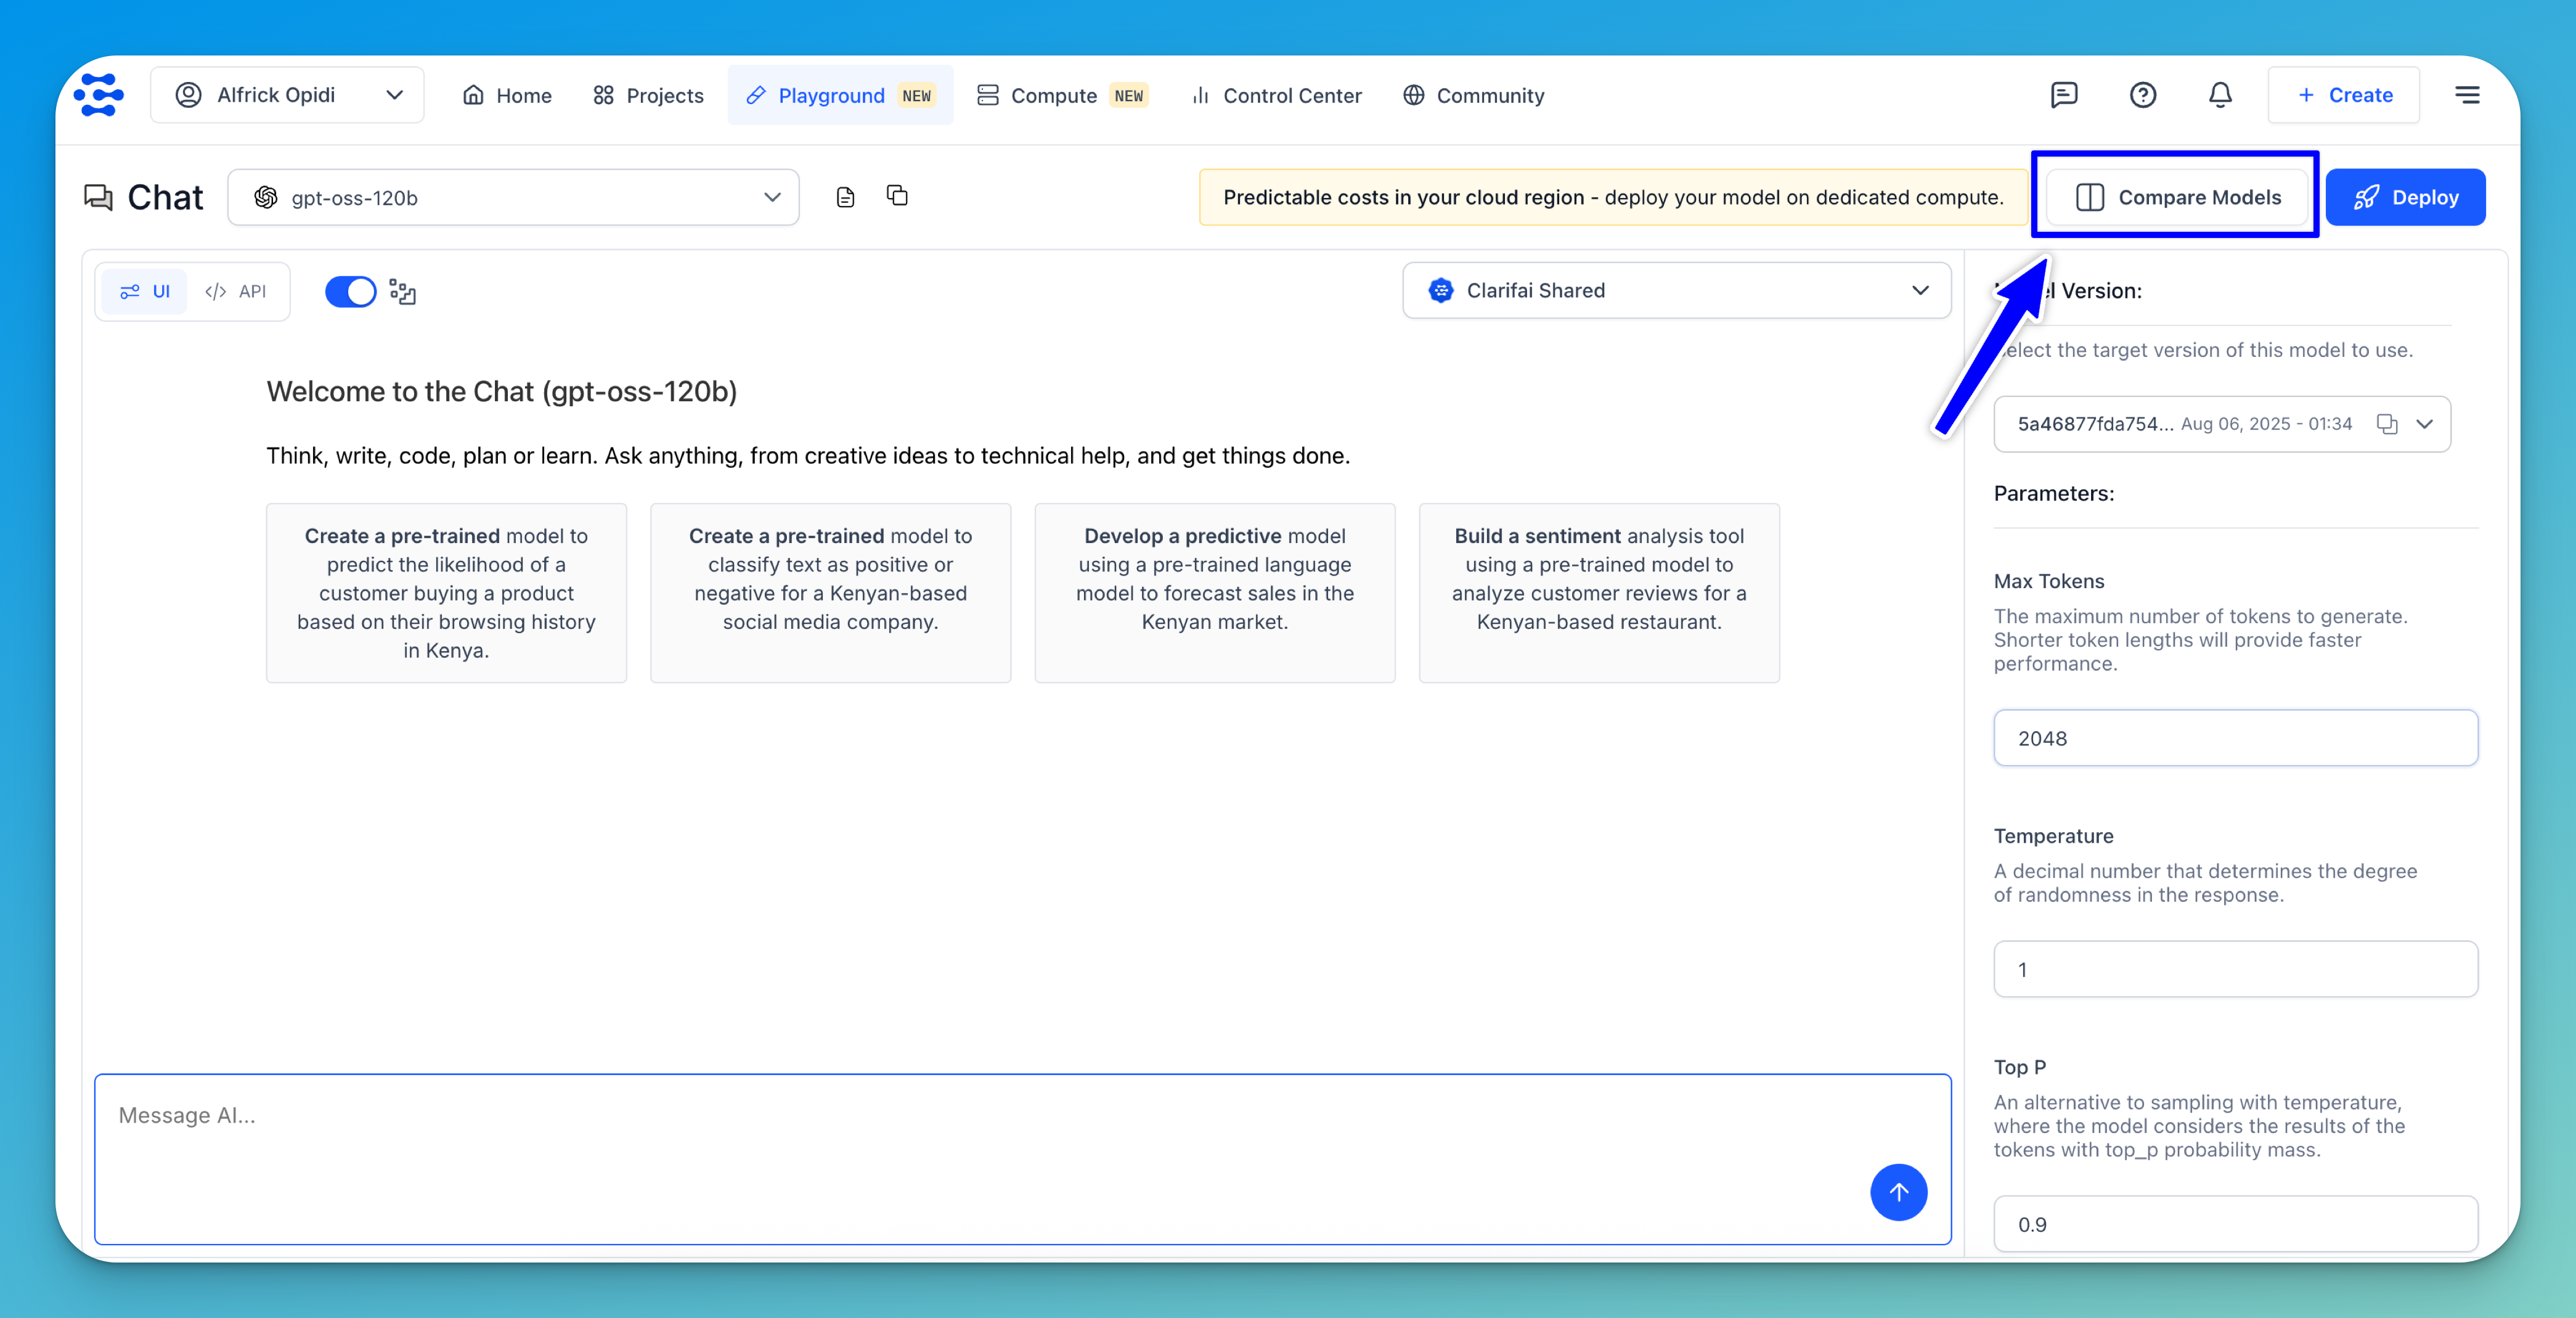
Task: Send the message with arrow button
Action: pyautogui.click(x=1898, y=1191)
